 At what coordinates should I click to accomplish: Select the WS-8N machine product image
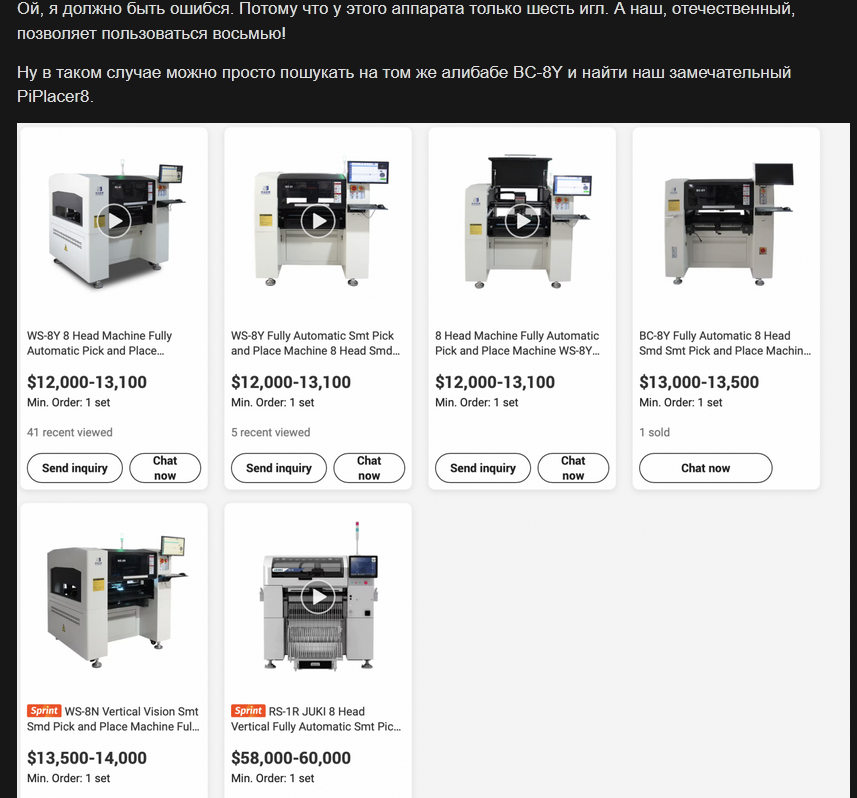(x=114, y=598)
